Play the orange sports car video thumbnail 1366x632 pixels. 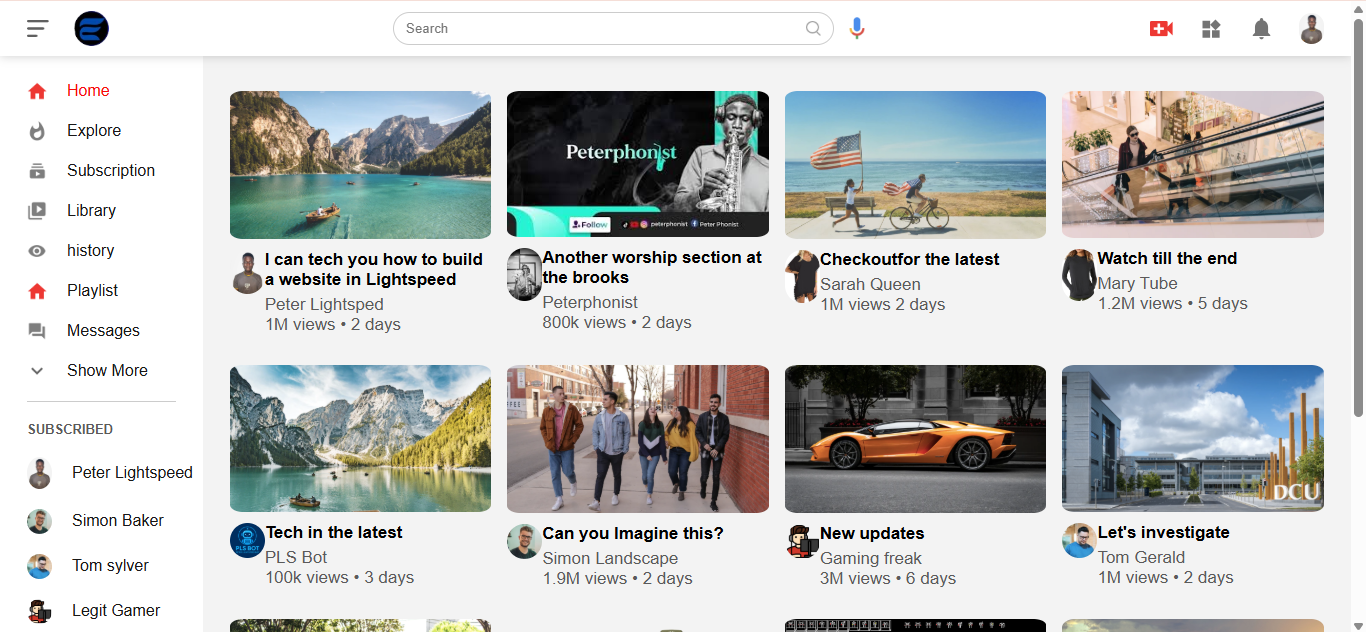point(915,438)
